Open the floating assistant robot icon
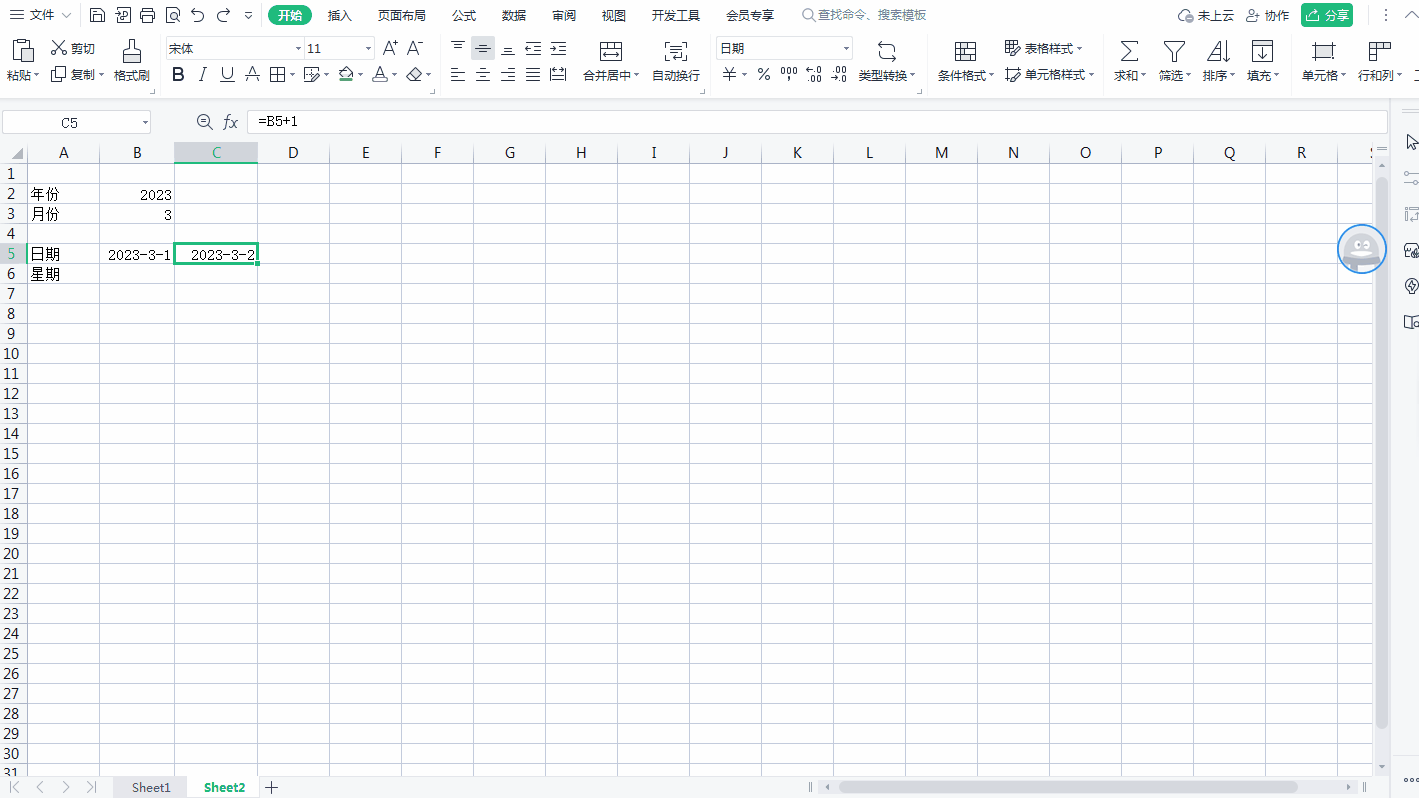Screen dimensions: 1419x798 (x=1362, y=249)
